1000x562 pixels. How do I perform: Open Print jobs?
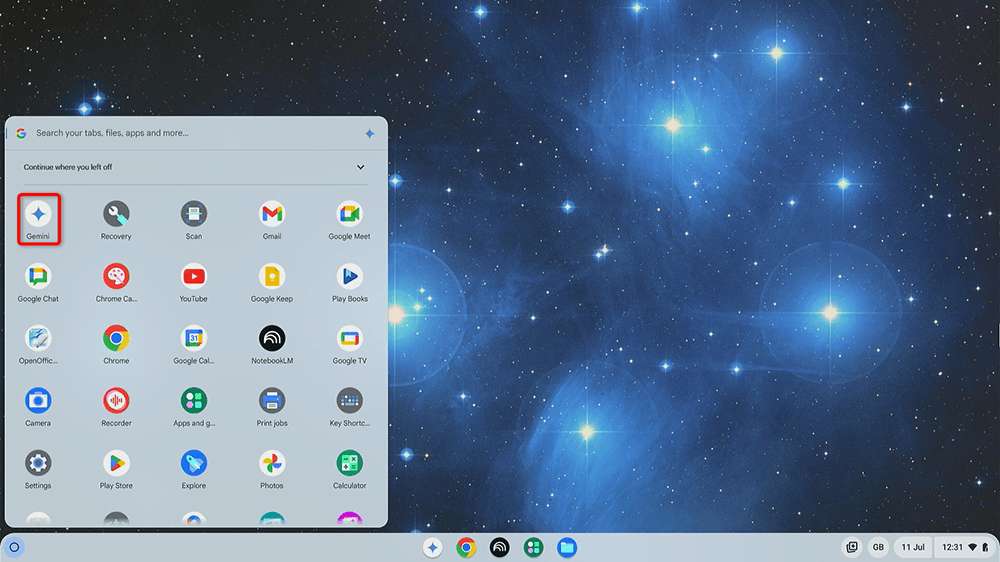pos(272,407)
